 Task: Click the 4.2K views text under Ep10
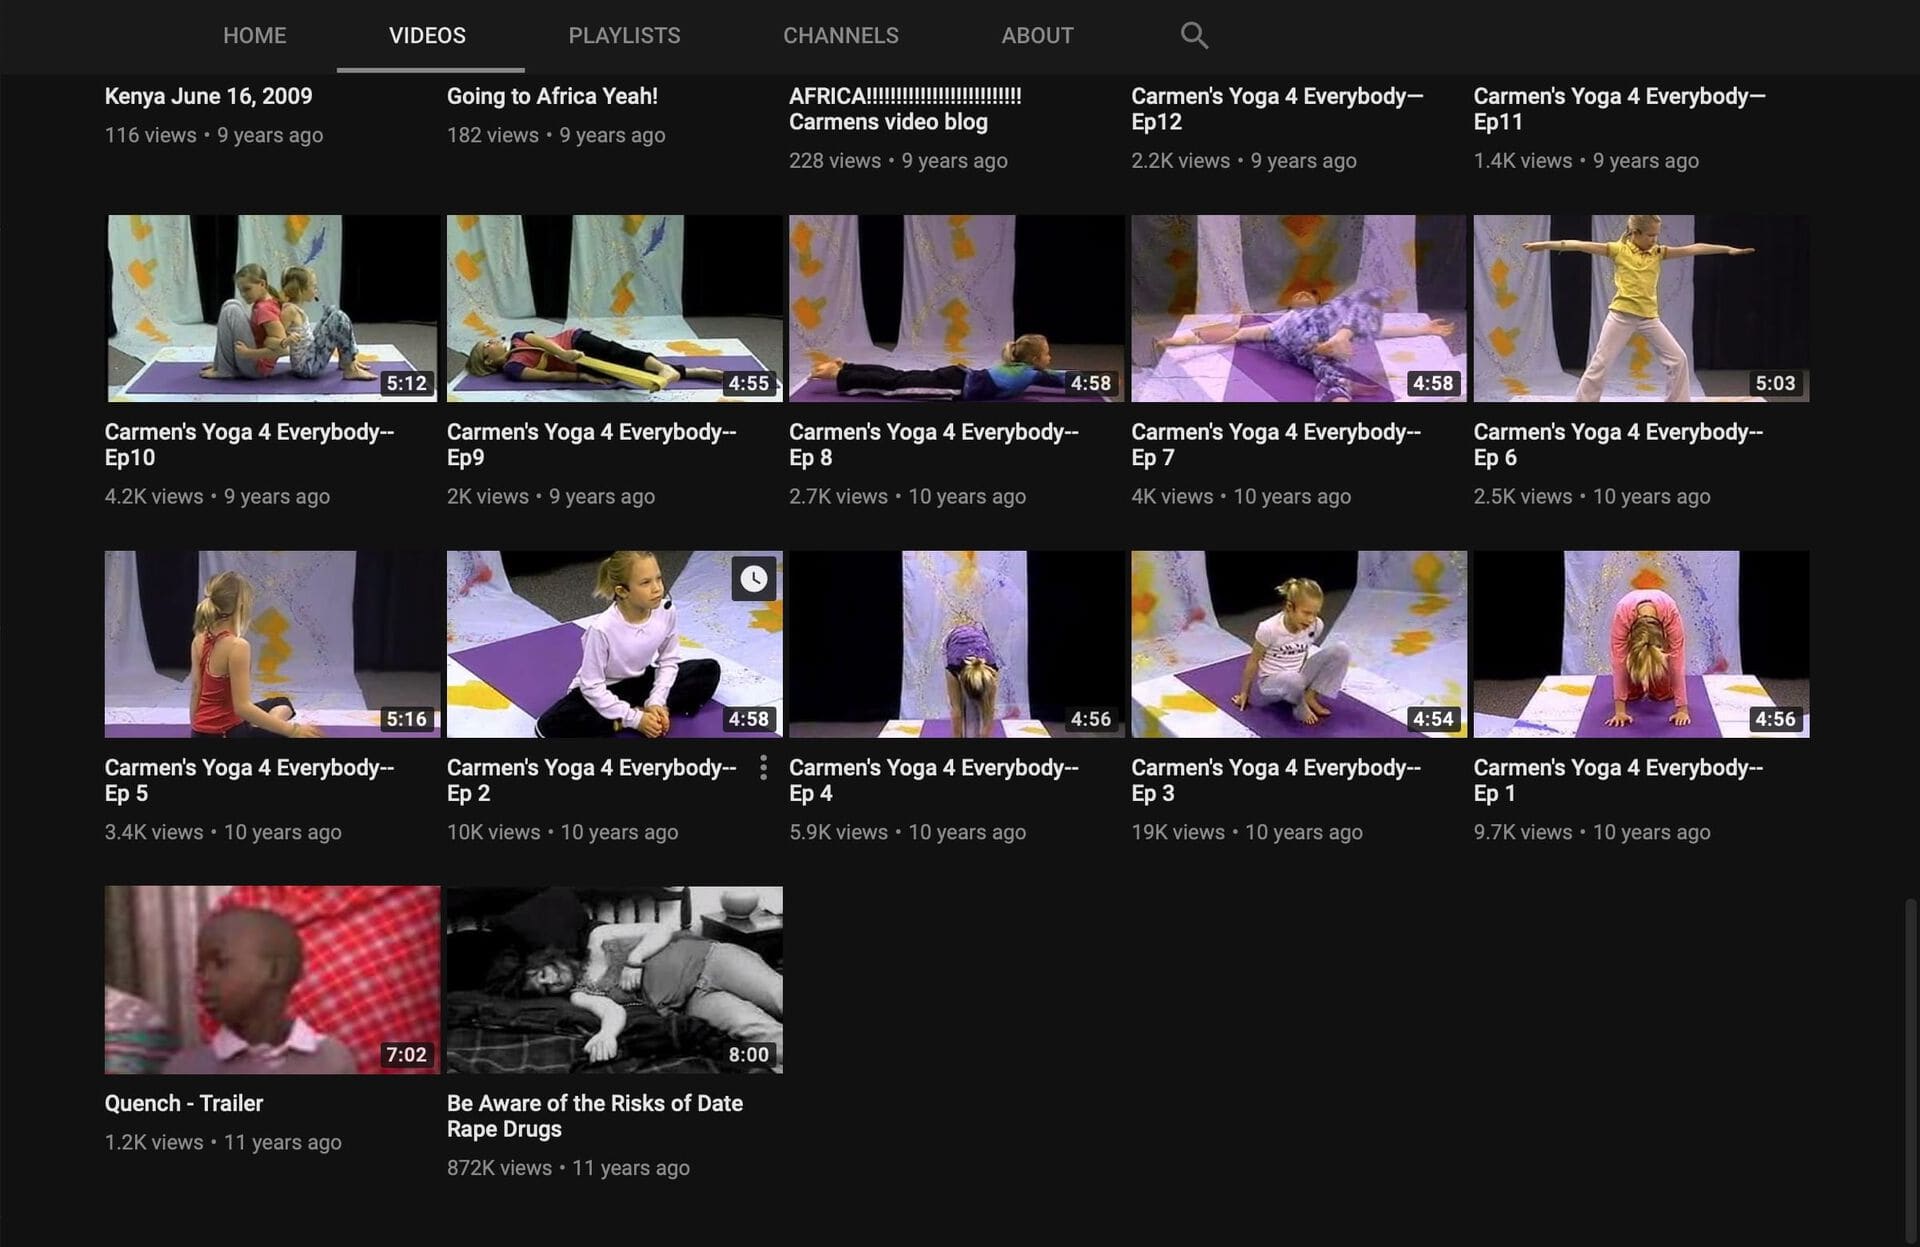pos(154,496)
